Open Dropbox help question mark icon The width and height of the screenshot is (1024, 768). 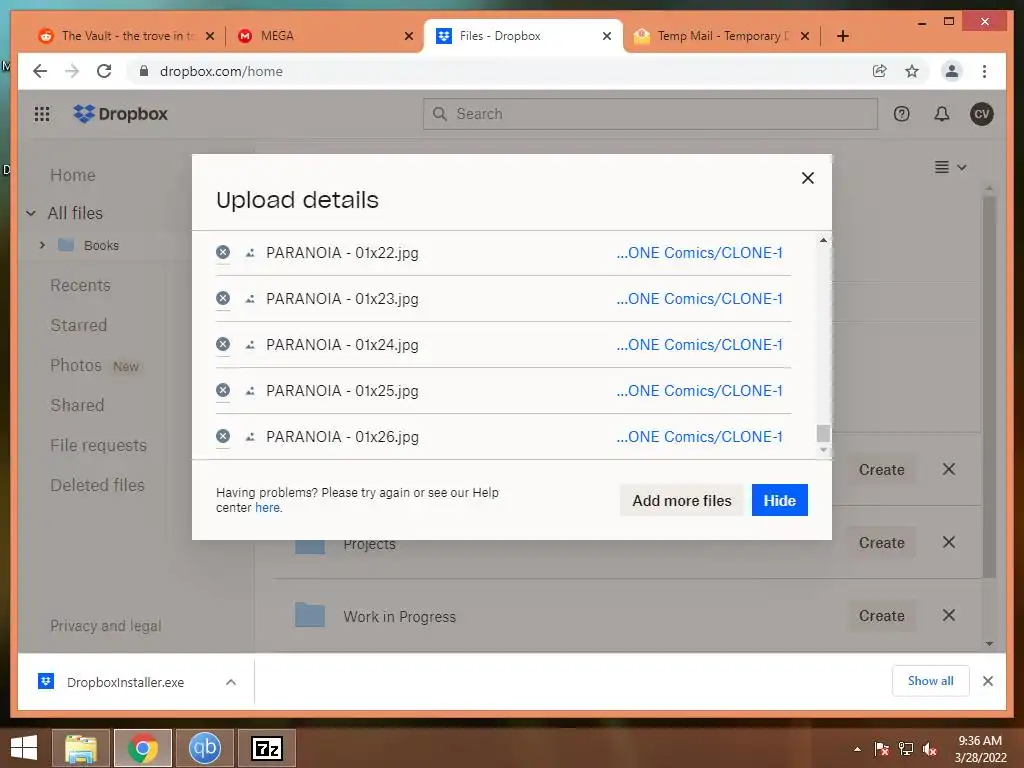(x=901, y=114)
